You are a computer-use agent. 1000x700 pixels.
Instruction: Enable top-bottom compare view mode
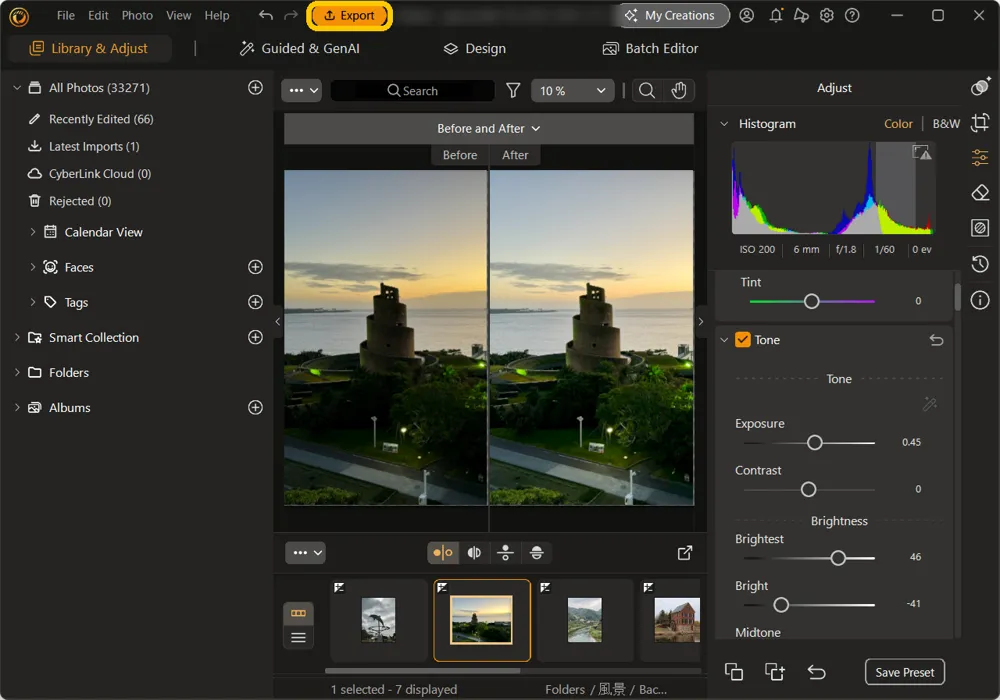[505, 553]
